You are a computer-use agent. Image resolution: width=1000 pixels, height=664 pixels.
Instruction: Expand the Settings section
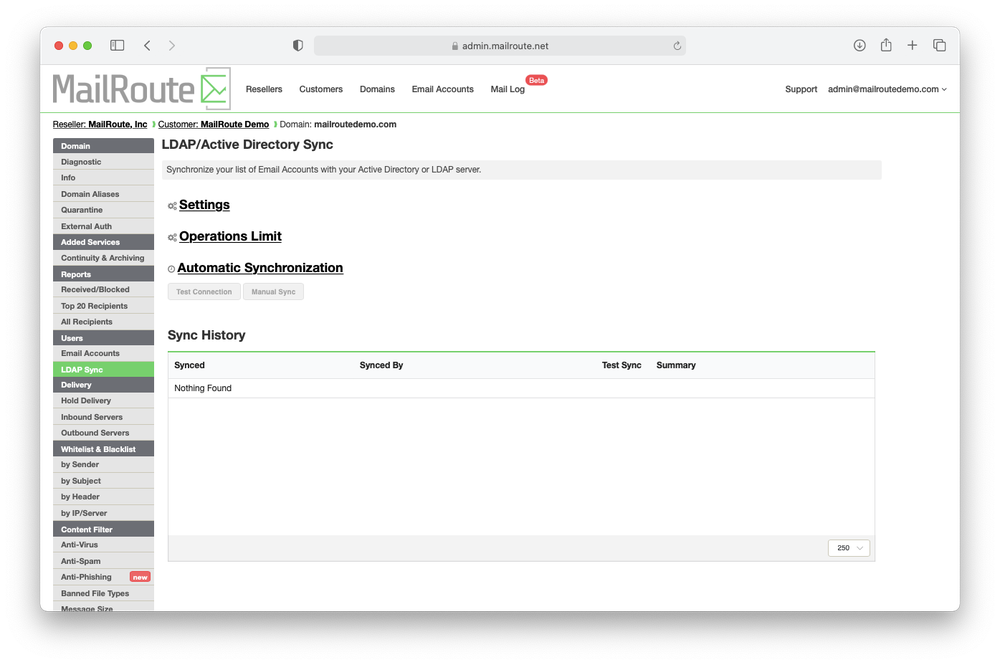(204, 205)
